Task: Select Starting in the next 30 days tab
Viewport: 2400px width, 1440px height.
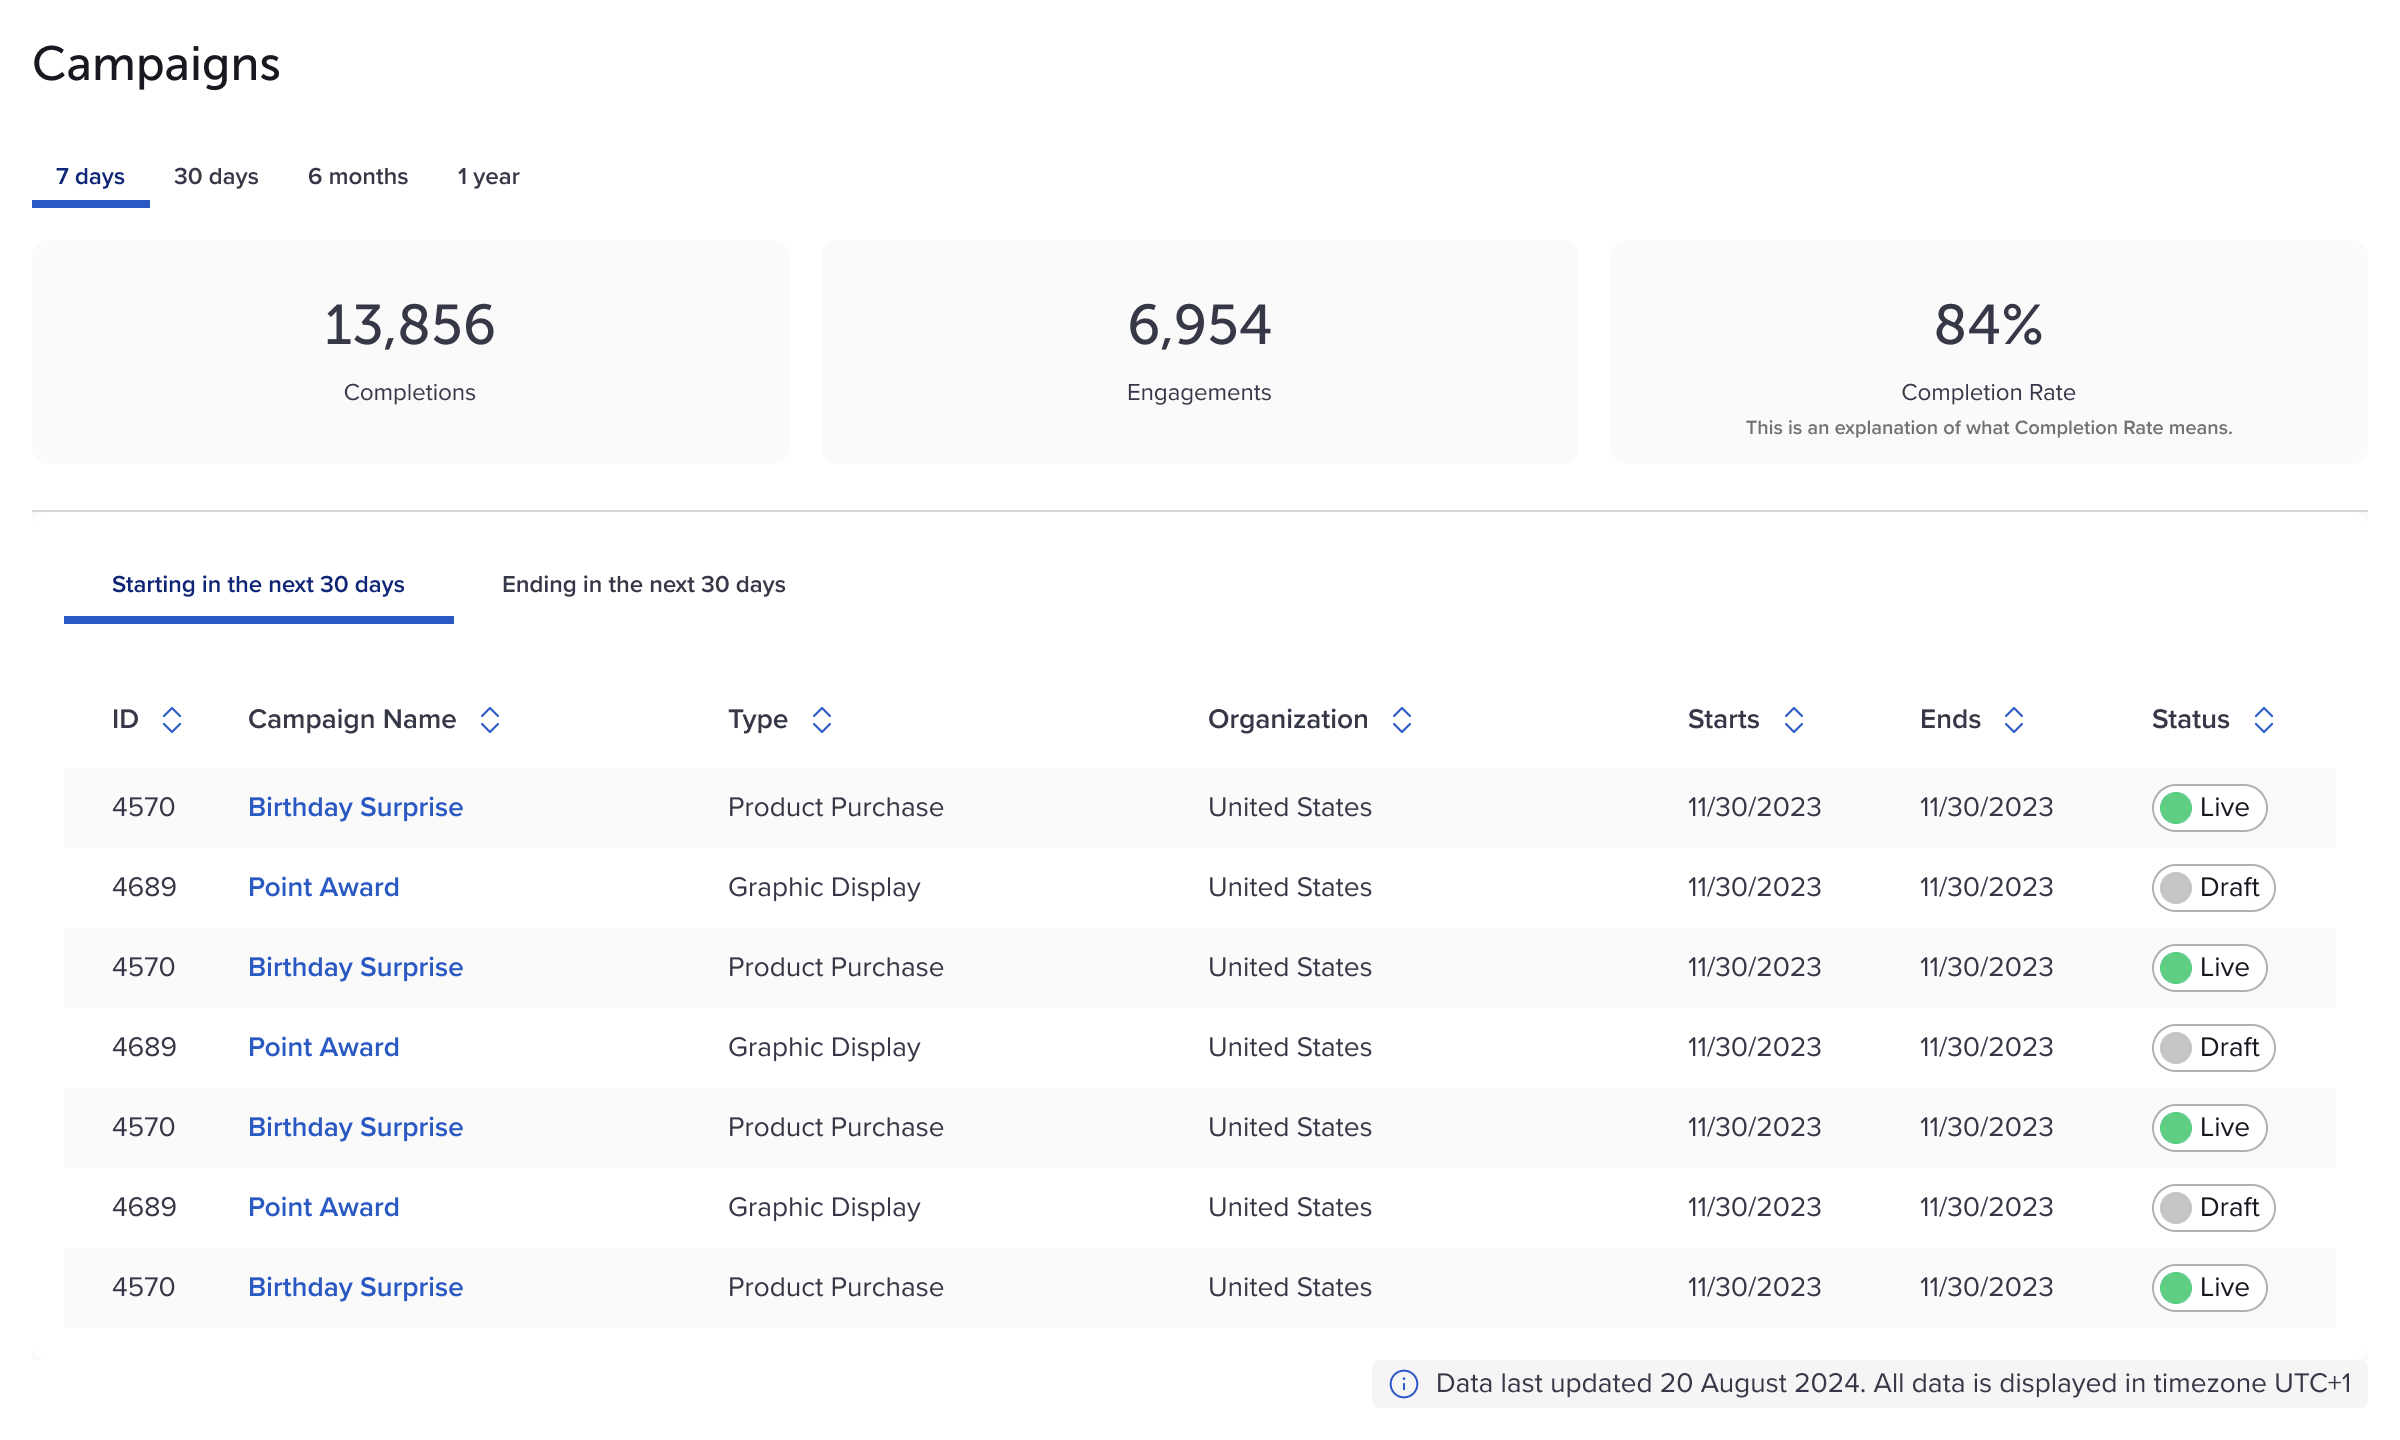Action: coord(258,585)
